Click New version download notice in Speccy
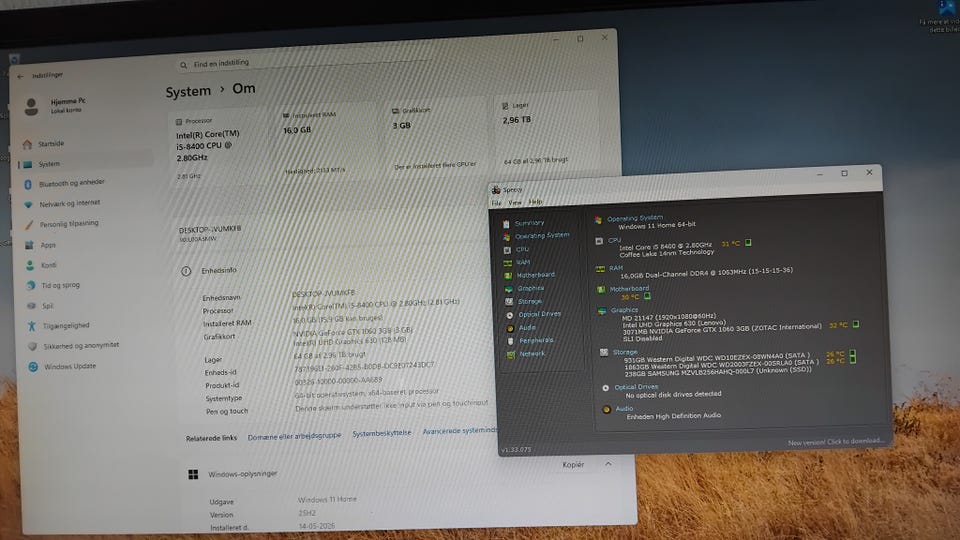The image size is (960, 540). click(836, 441)
